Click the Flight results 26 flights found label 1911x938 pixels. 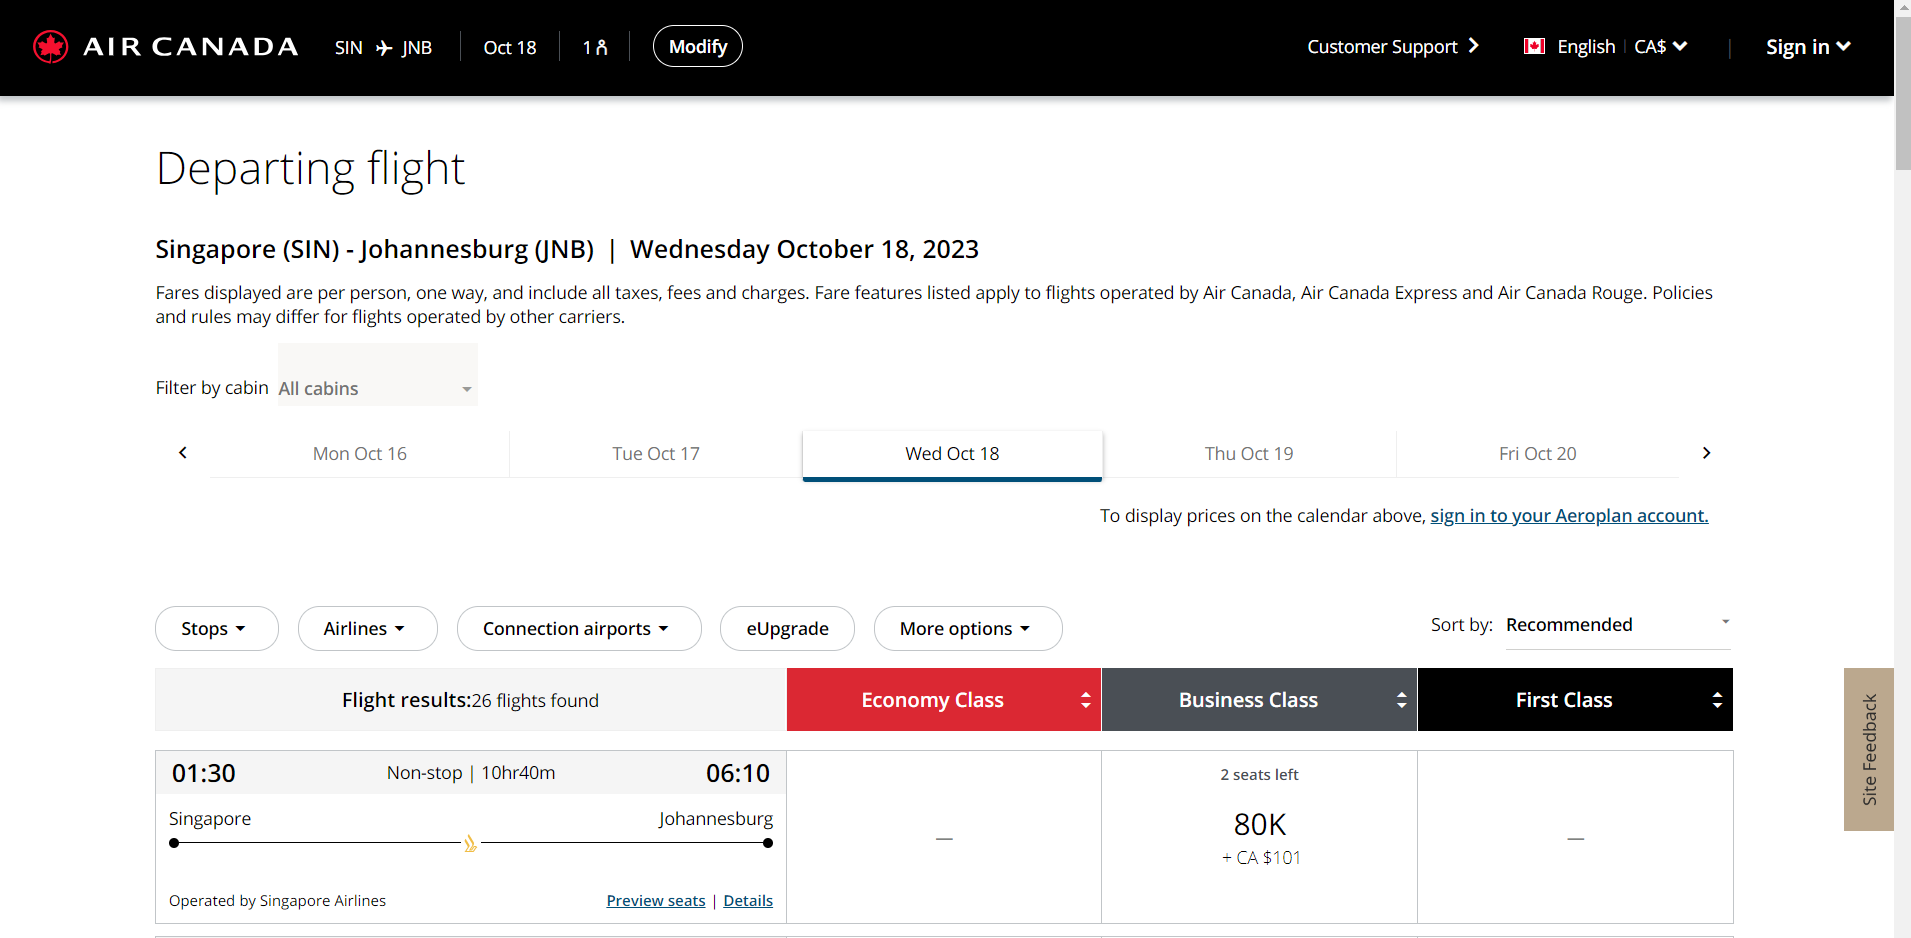point(470,700)
